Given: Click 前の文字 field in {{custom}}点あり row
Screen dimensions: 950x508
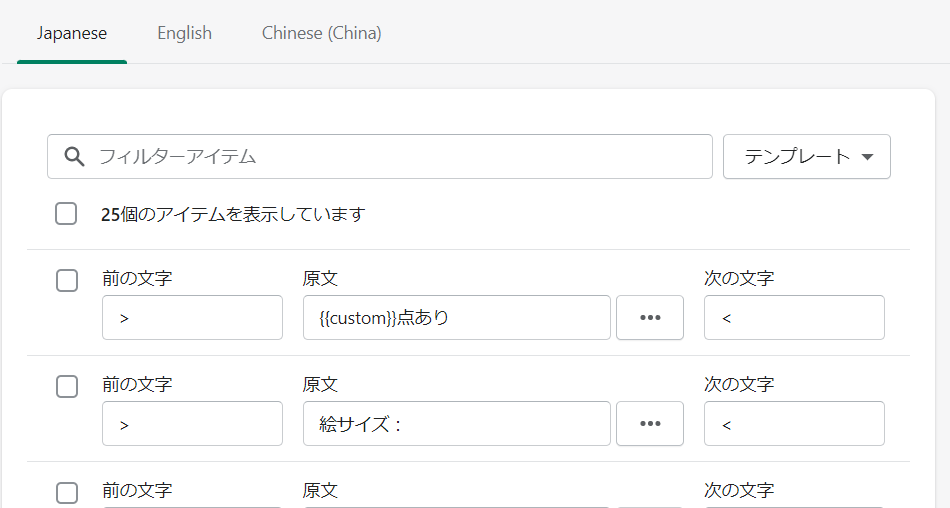Looking at the screenshot, I should point(192,318).
